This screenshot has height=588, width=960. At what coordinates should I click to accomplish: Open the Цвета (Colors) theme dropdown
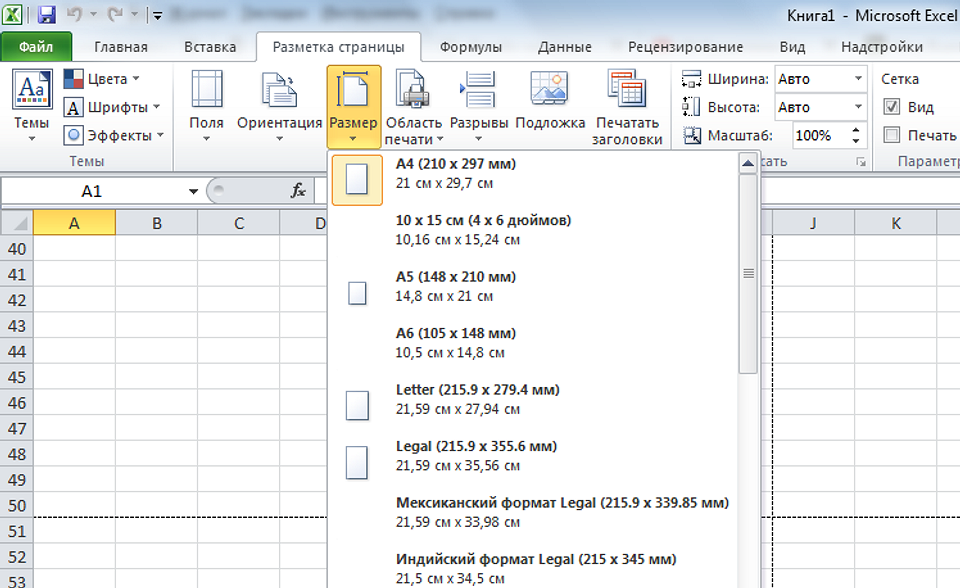click(x=102, y=79)
